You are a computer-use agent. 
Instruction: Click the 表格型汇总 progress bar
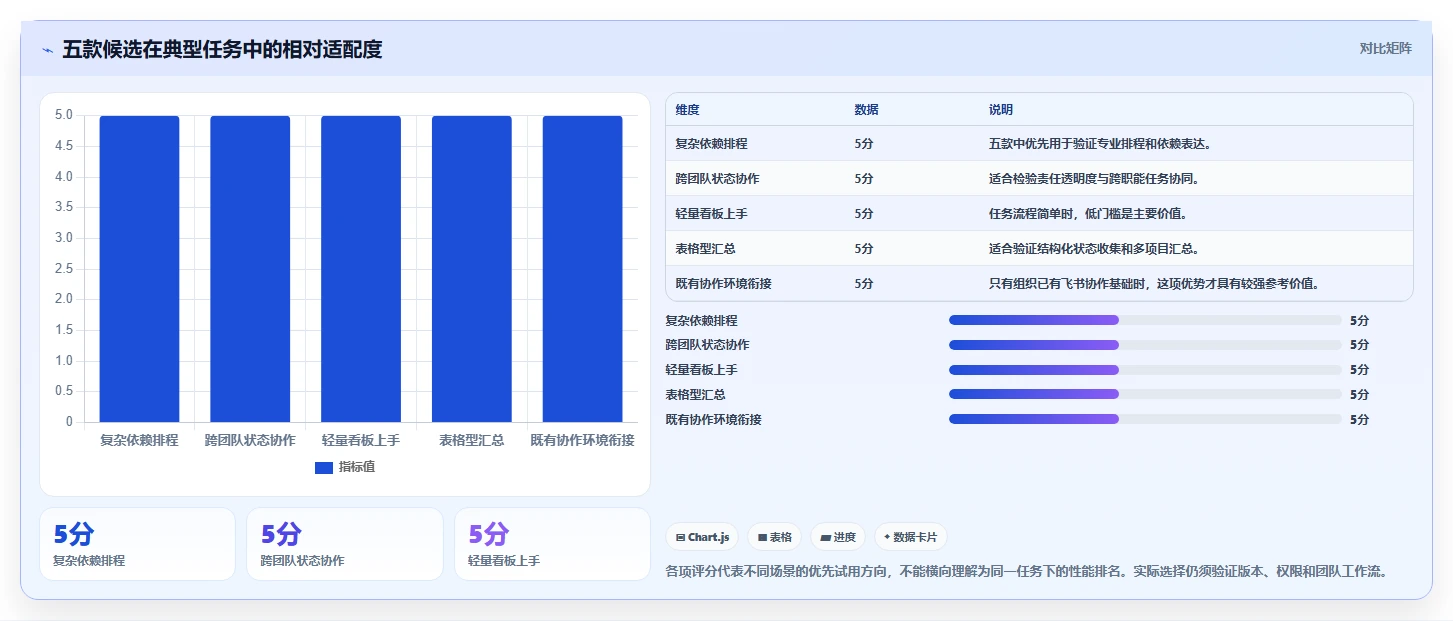[1145, 394]
